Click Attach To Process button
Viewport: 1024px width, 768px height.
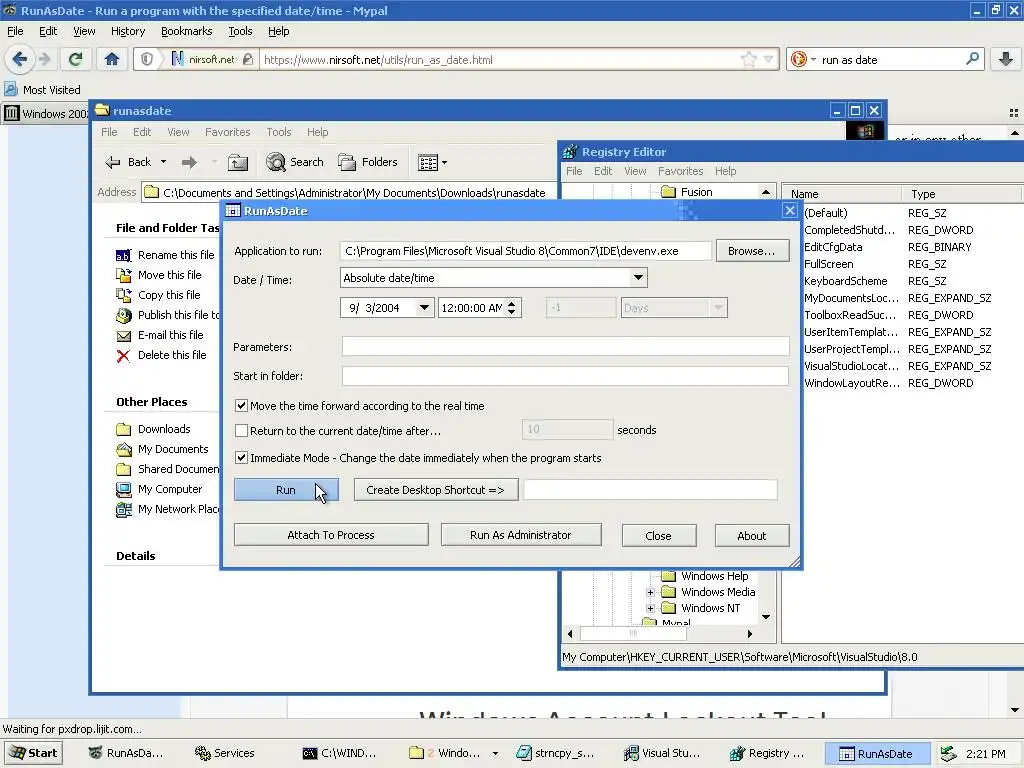(331, 535)
